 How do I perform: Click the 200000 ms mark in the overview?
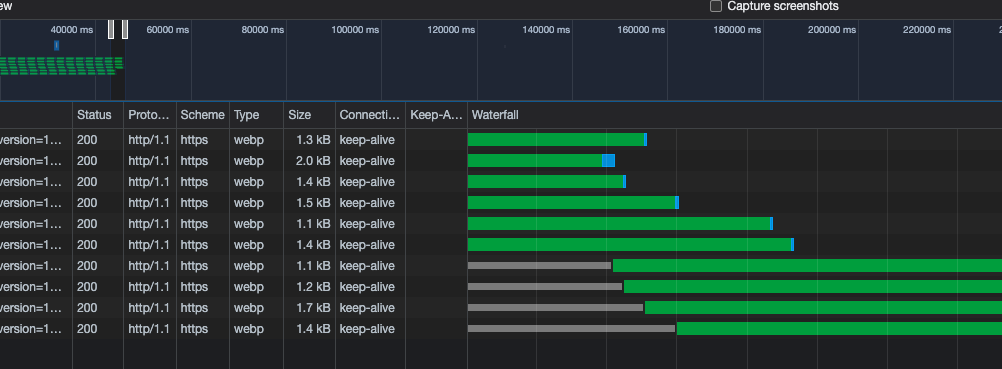833,29
